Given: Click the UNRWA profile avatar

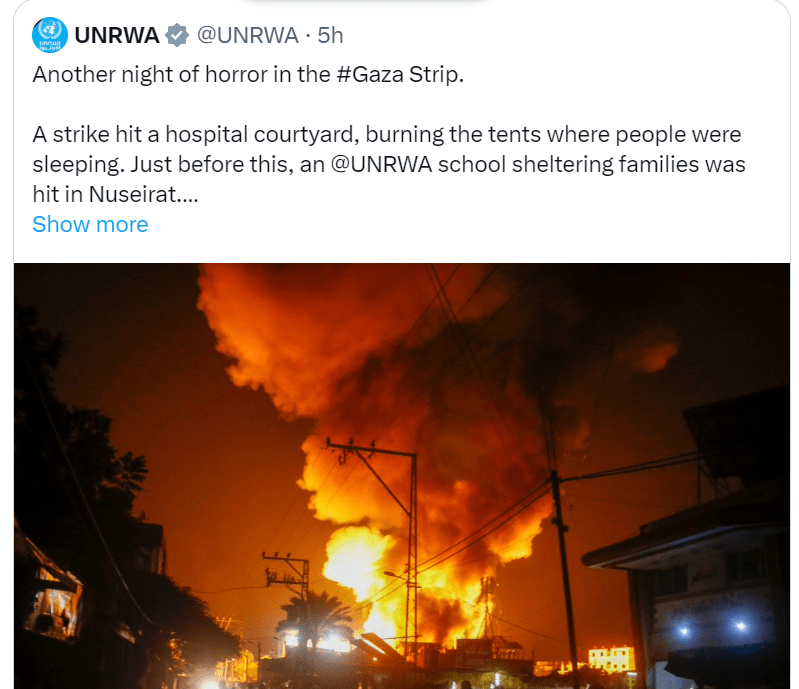Looking at the screenshot, I should click(x=49, y=35).
